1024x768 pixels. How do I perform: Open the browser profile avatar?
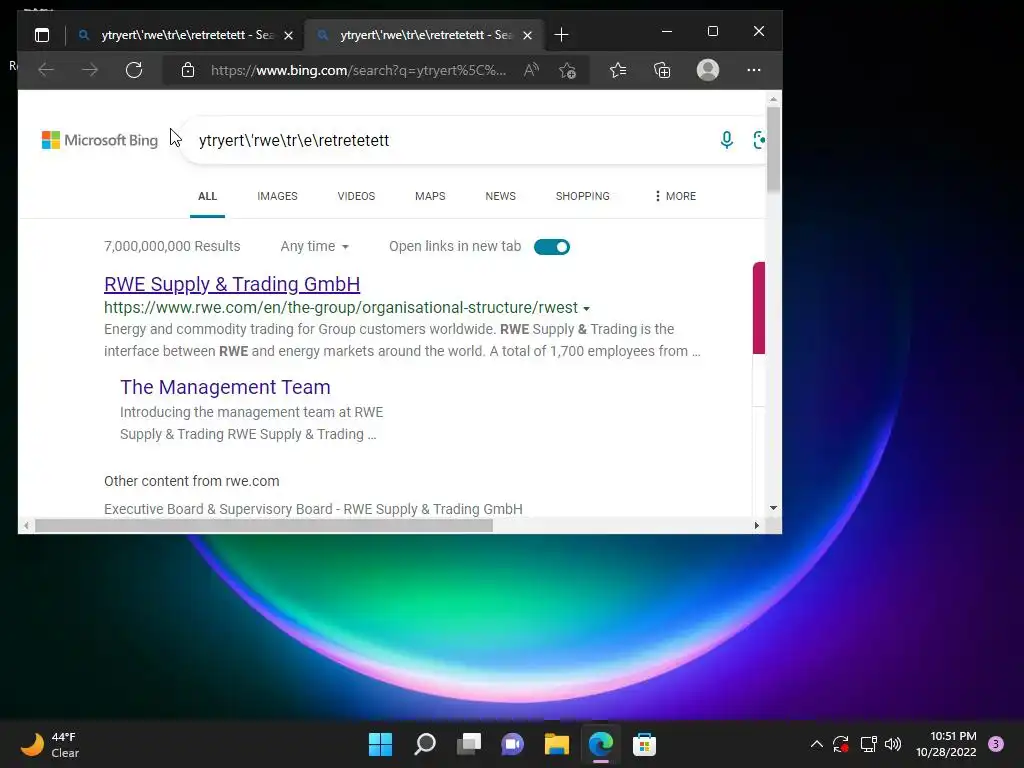(x=708, y=70)
